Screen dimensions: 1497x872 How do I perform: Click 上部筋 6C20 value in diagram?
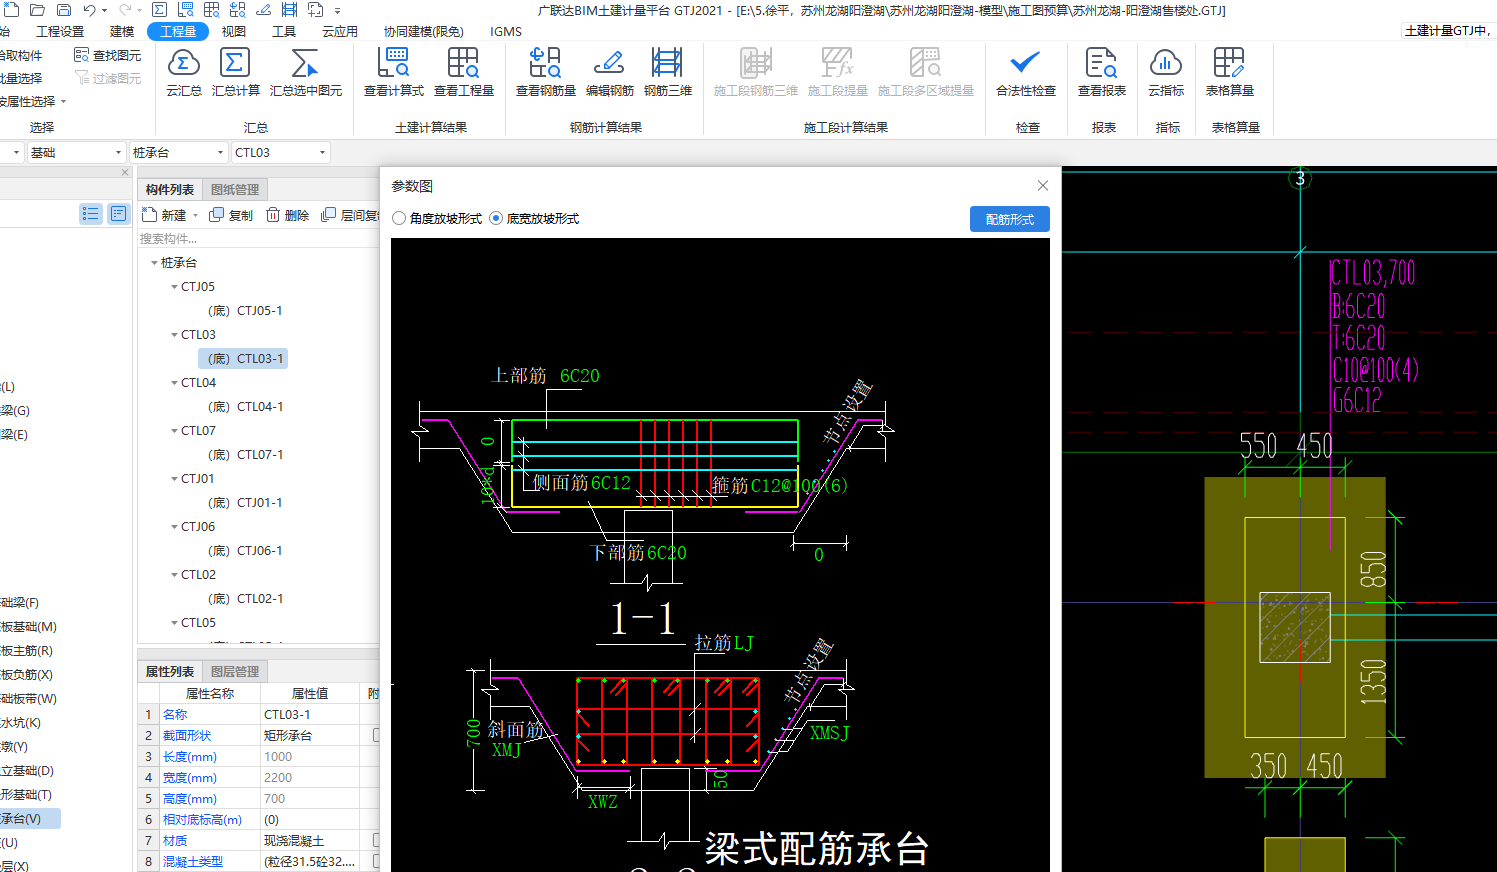580,376
